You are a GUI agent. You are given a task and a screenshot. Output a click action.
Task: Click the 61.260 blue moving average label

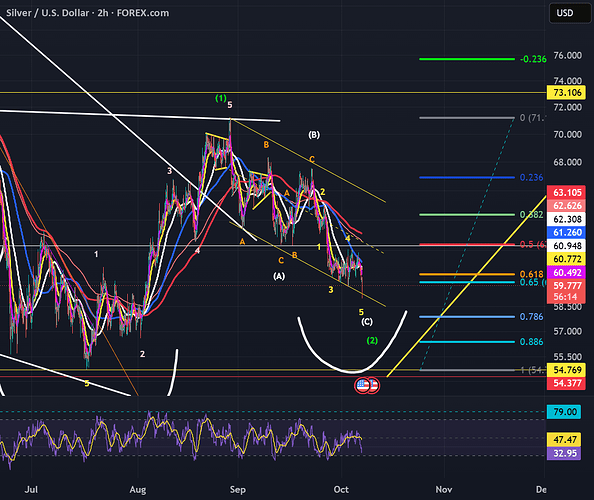click(x=566, y=232)
